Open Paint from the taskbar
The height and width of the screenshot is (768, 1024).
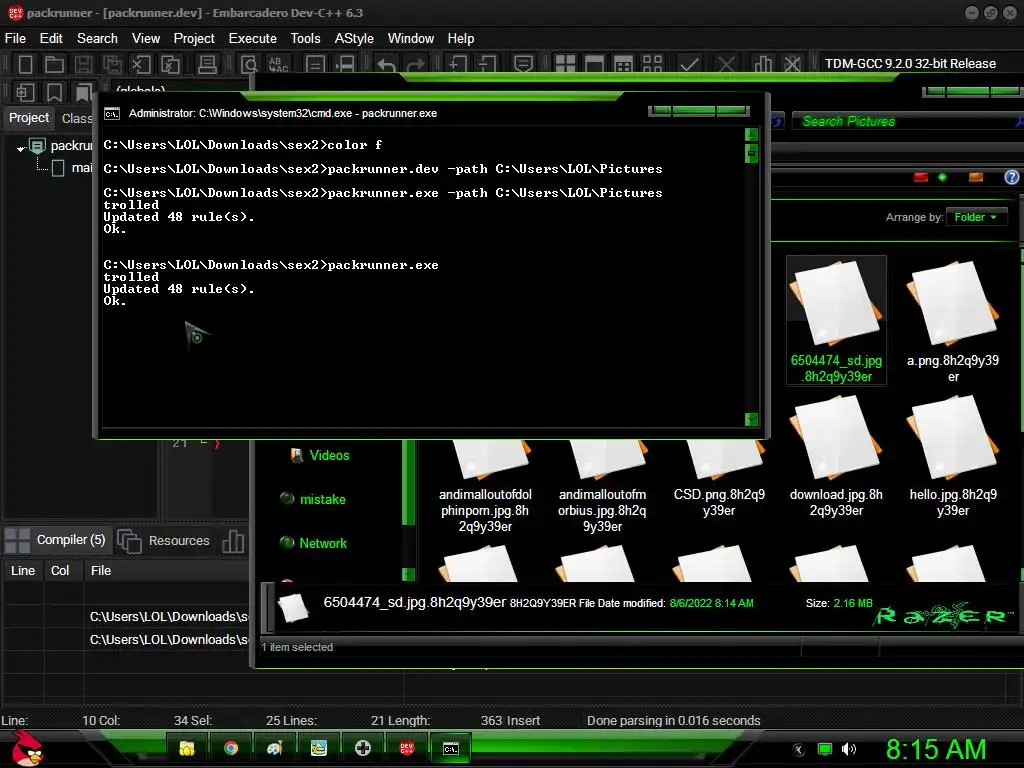tap(274, 748)
